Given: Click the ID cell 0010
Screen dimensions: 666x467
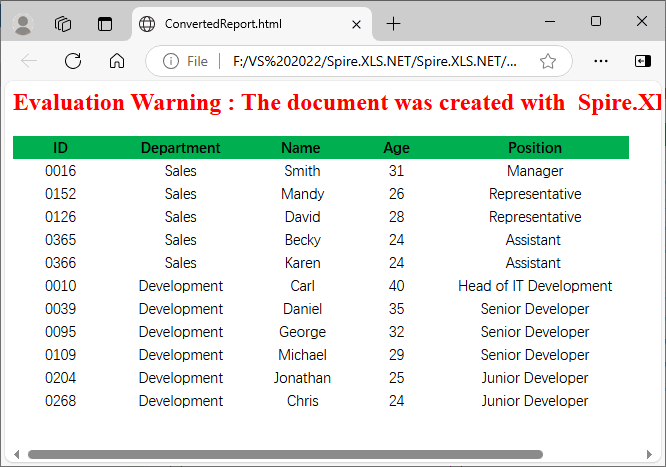Looking at the screenshot, I should click(x=60, y=286).
